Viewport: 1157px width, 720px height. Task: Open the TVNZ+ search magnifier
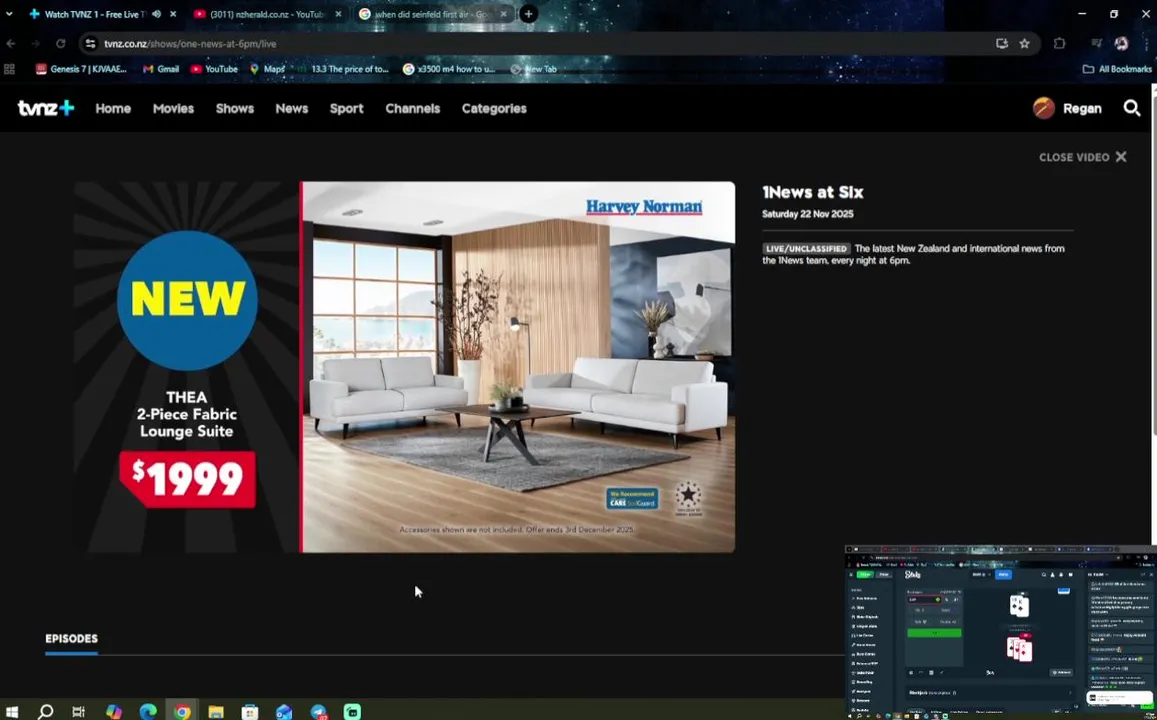(1132, 108)
